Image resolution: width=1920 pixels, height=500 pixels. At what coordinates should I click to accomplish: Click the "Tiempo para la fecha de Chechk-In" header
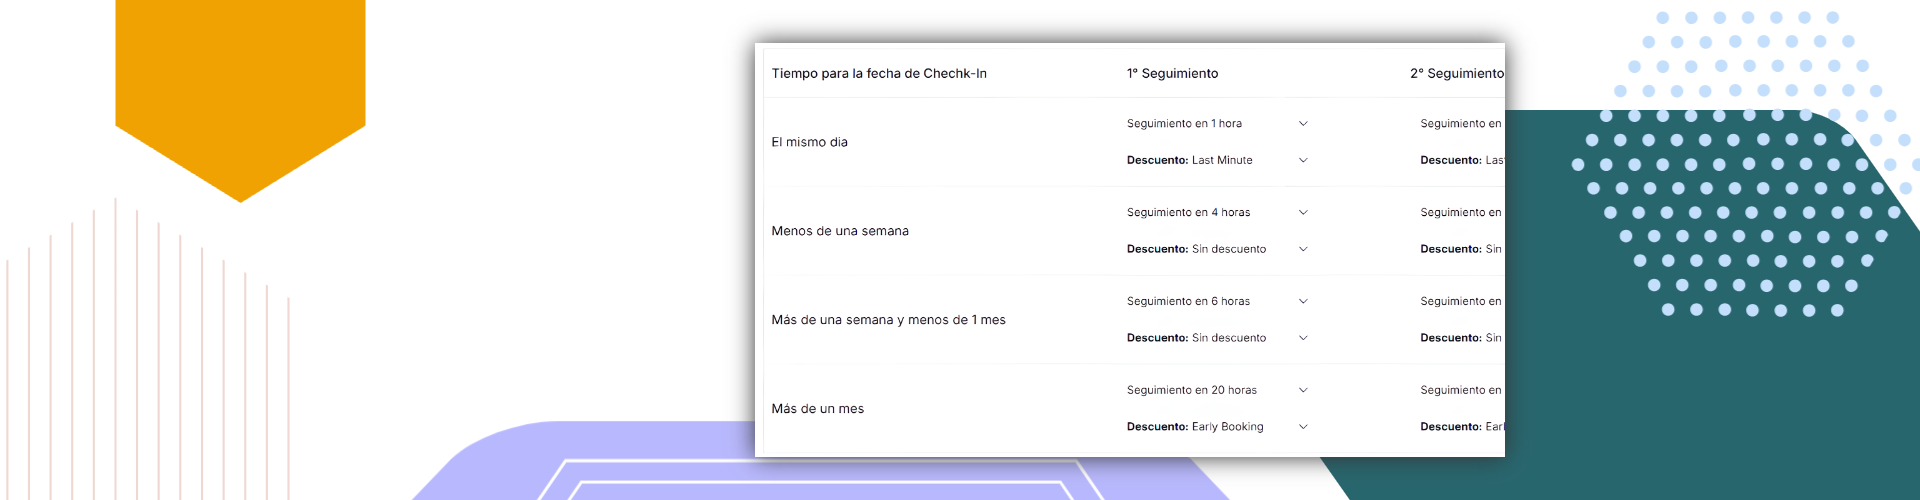point(878,74)
